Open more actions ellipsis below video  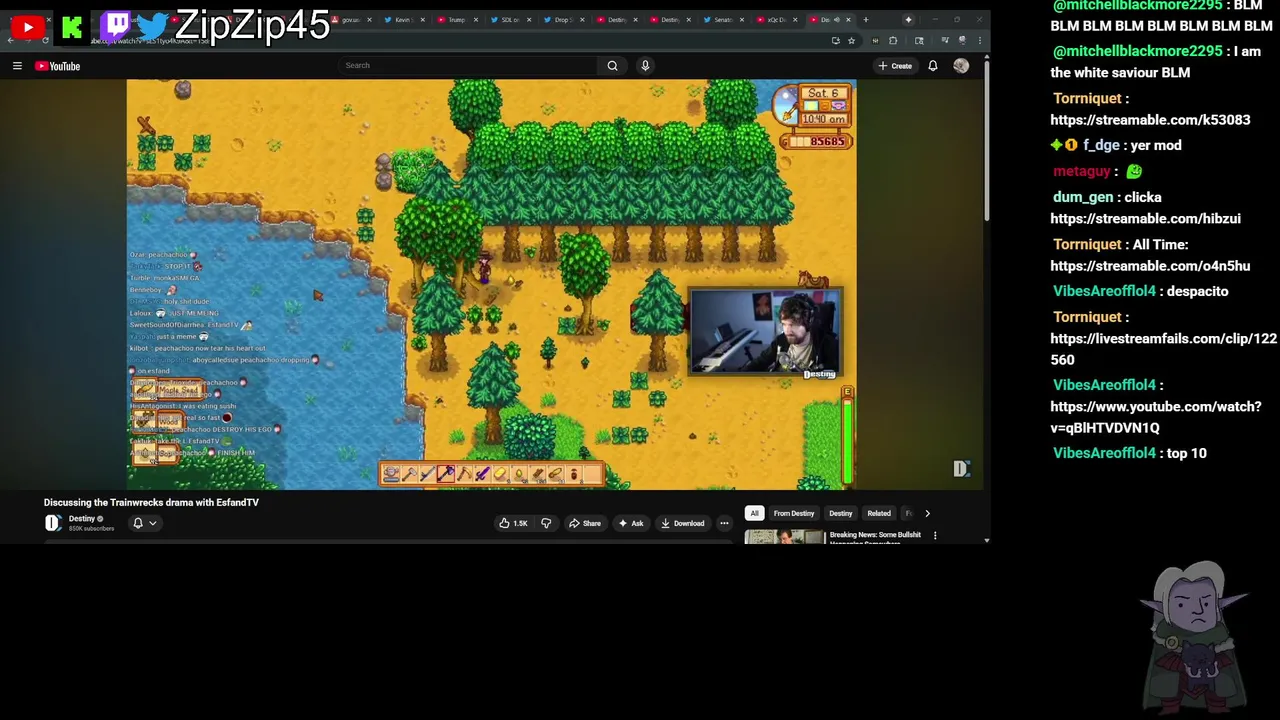(x=724, y=523)
